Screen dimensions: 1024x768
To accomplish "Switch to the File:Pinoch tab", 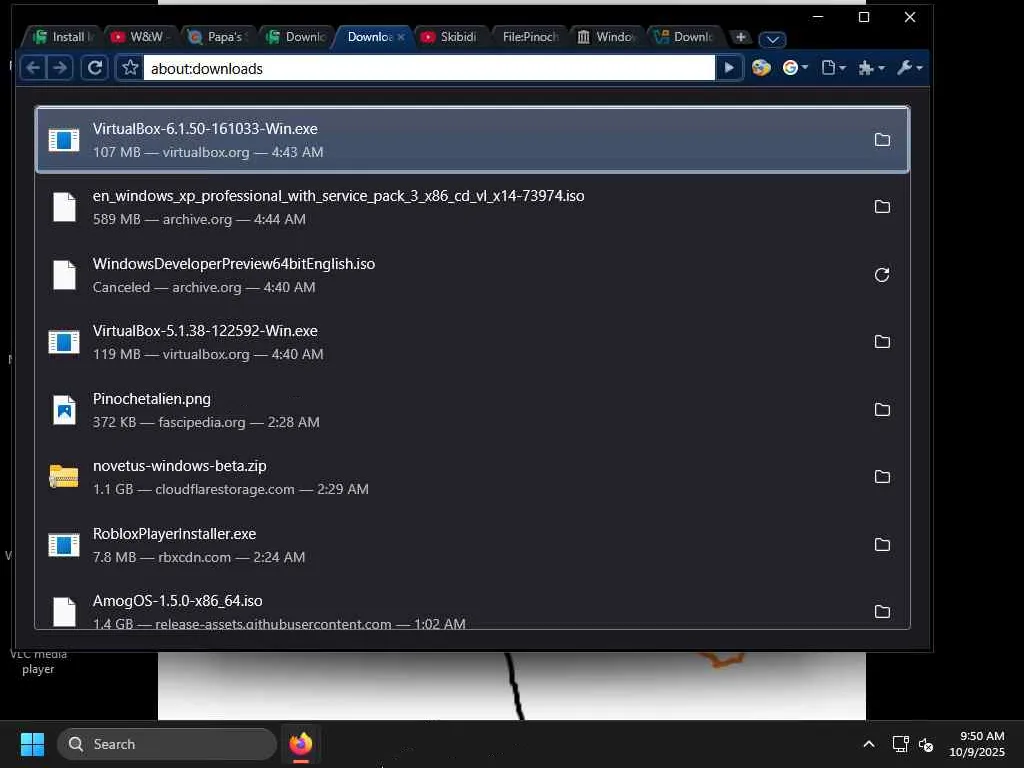I will tap(530, 37).
